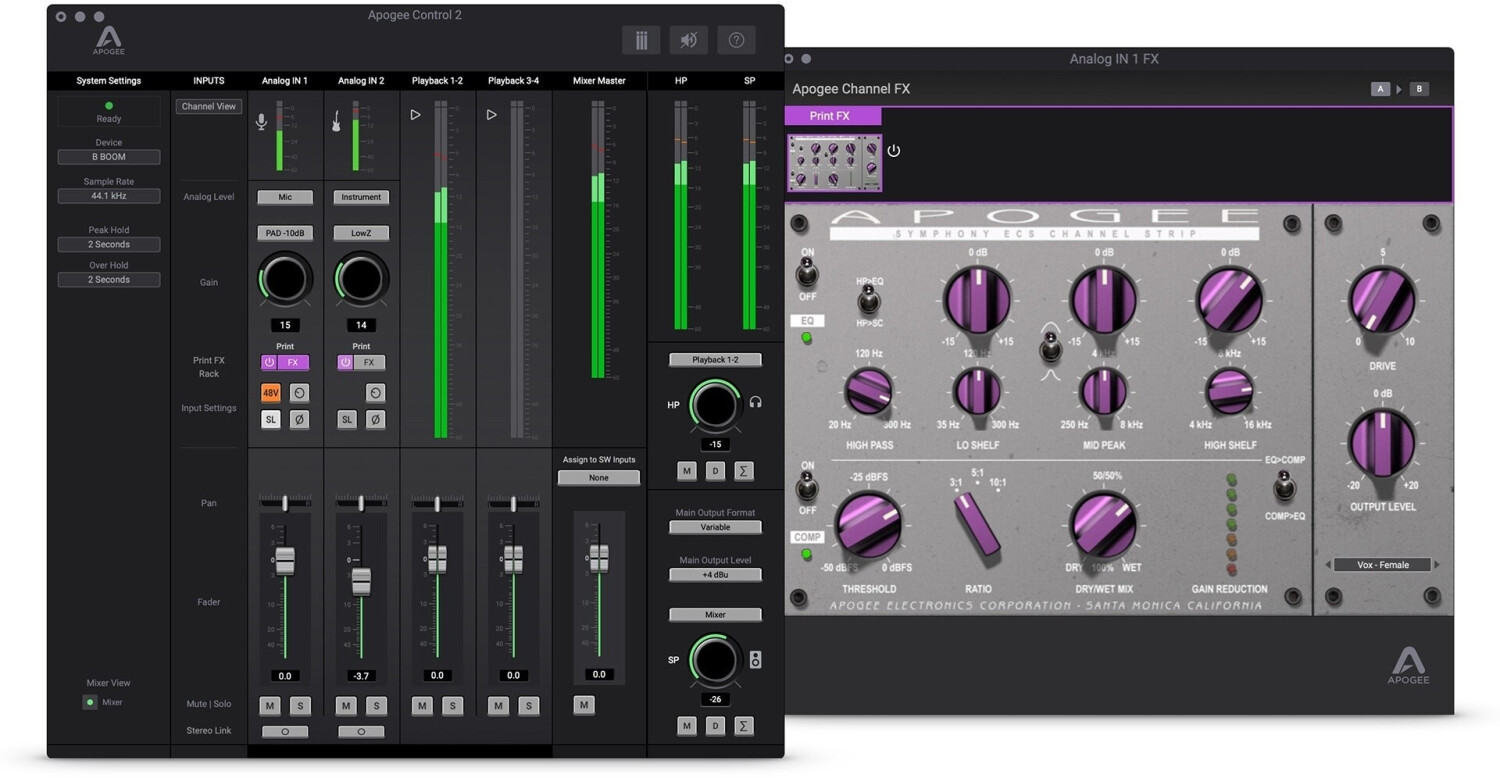
Task: Click the speaker icon beside SP knob
Action: [x=755, y=660]
